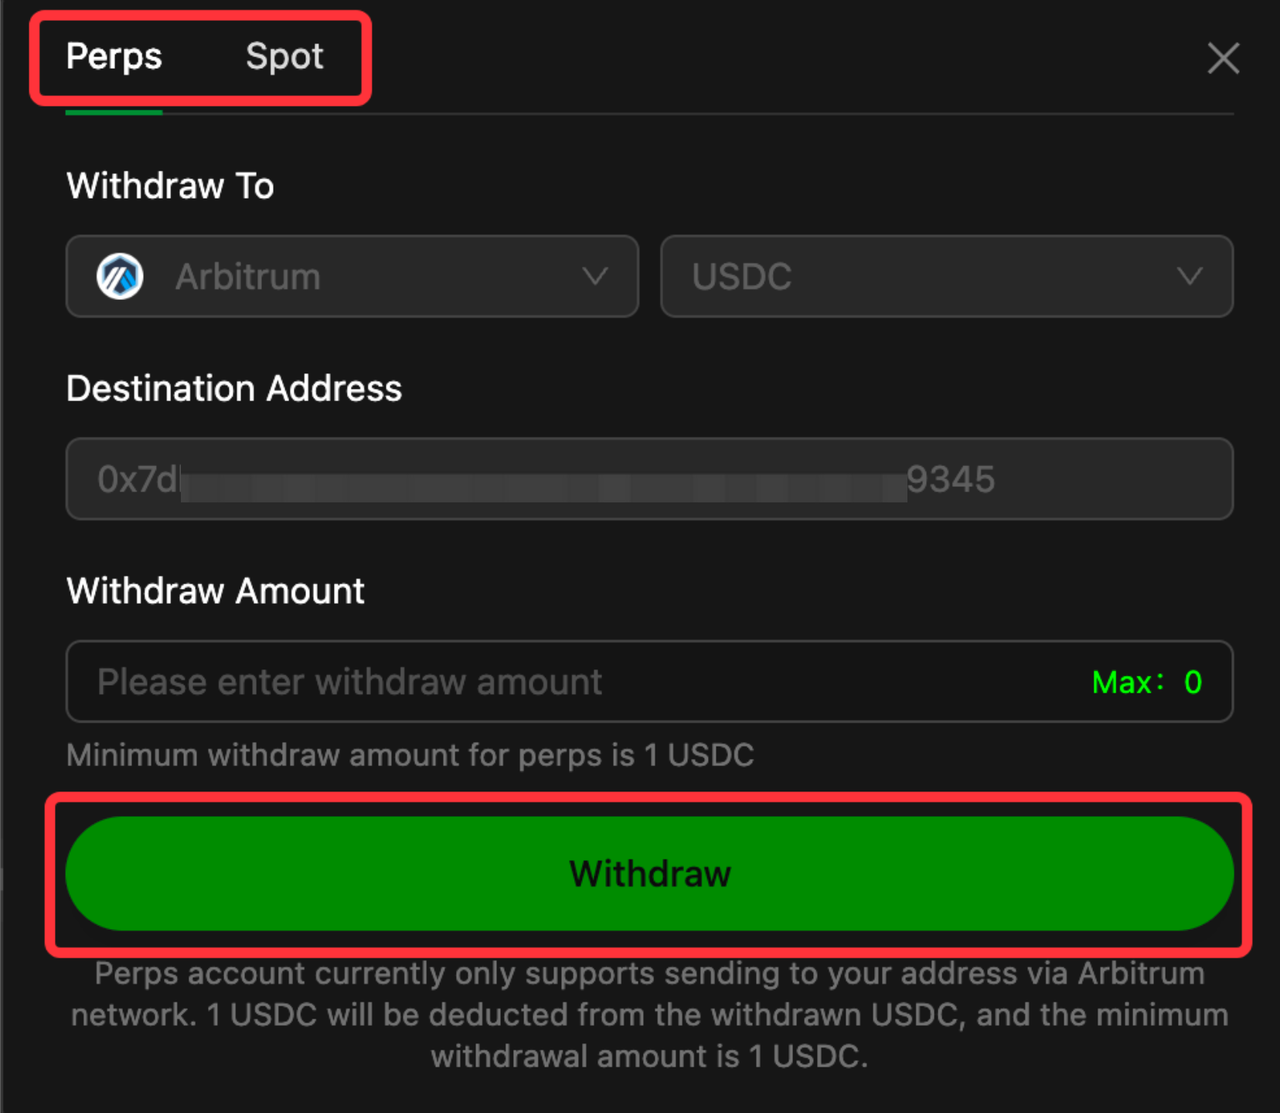The image size is (1280, 1113).
Task: Click the Arbitrum network logo icon
Action: (x=120, y=277)
